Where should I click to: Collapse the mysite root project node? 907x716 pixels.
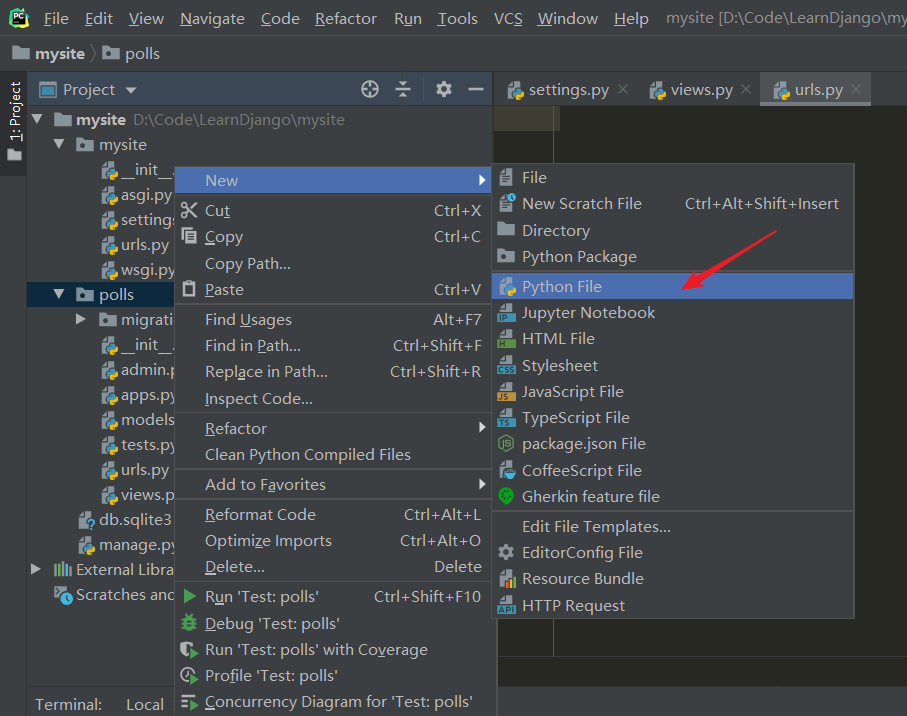(x=38, y=119)
